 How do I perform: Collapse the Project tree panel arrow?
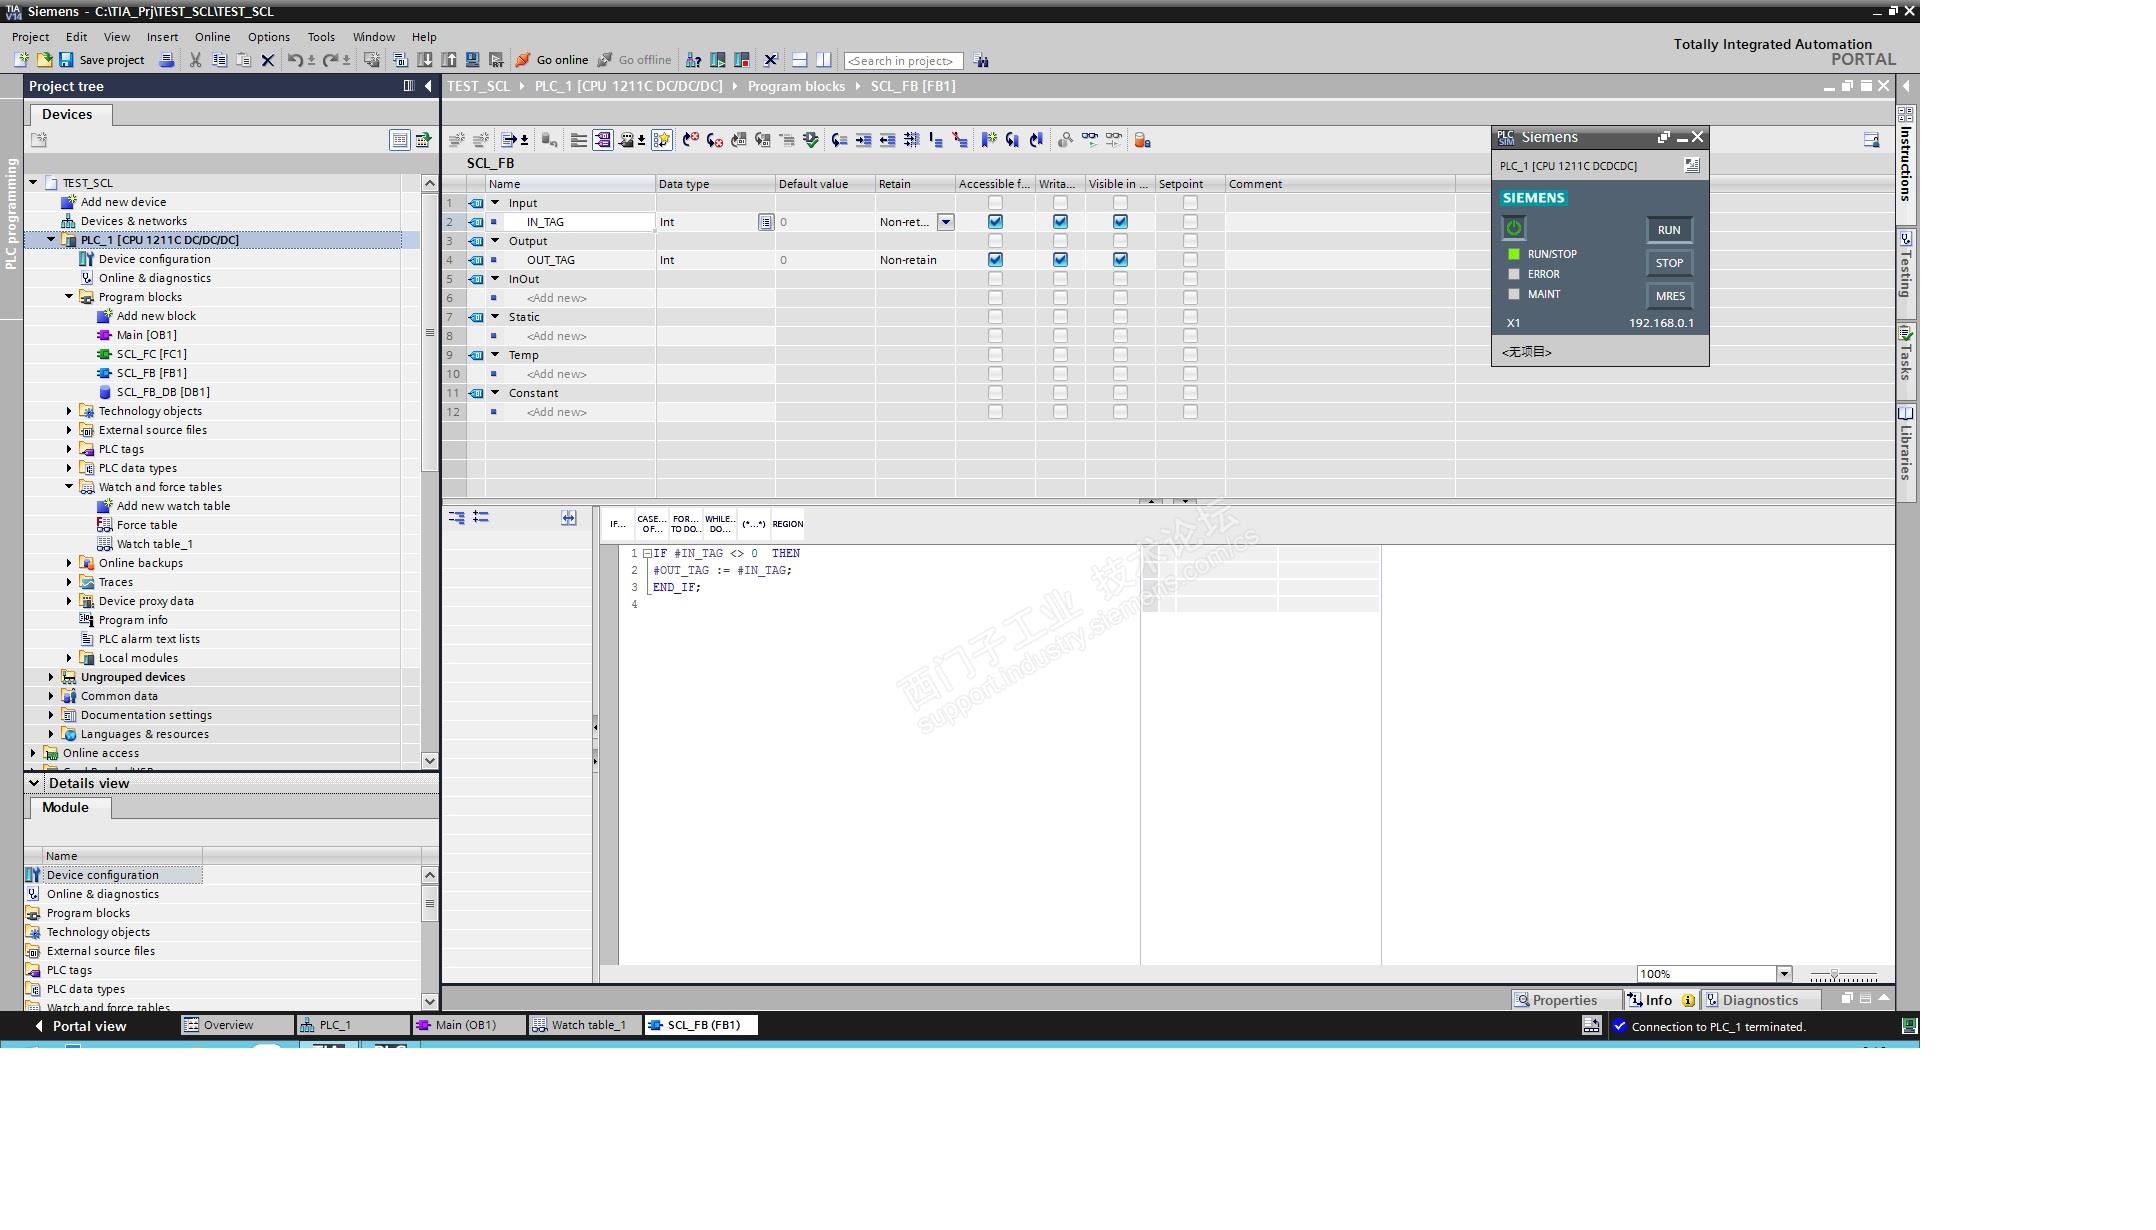[x=428, y=86]
